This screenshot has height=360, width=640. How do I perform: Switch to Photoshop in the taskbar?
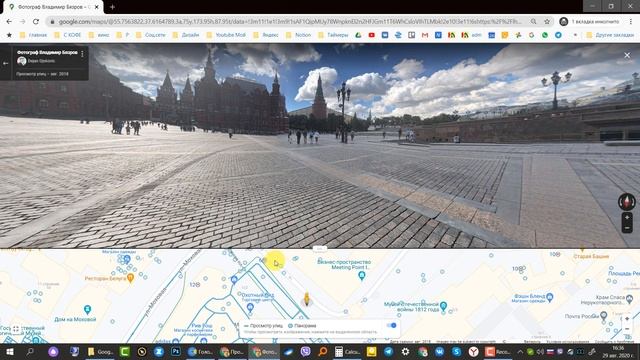(x=176, y=351)
